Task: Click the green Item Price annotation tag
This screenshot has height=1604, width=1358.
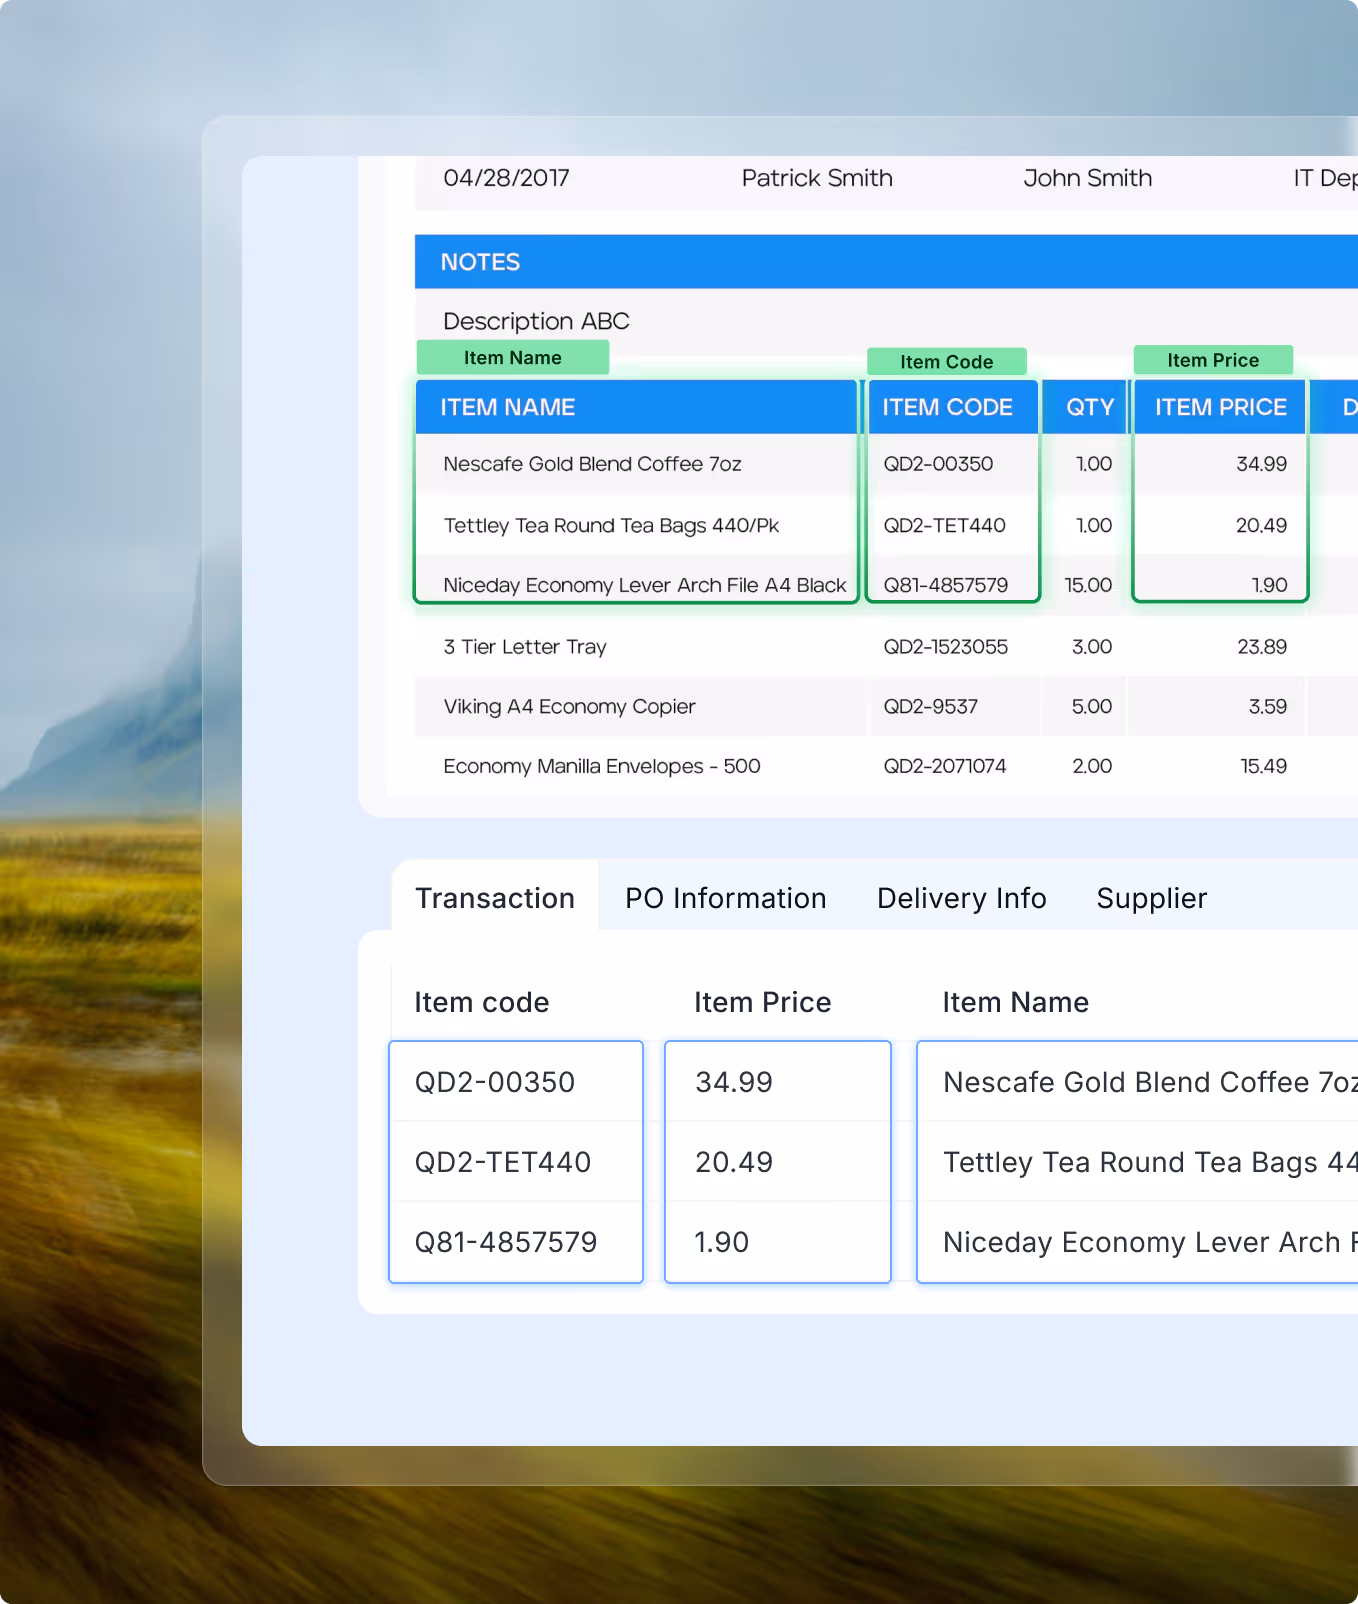Action: 1213,360
